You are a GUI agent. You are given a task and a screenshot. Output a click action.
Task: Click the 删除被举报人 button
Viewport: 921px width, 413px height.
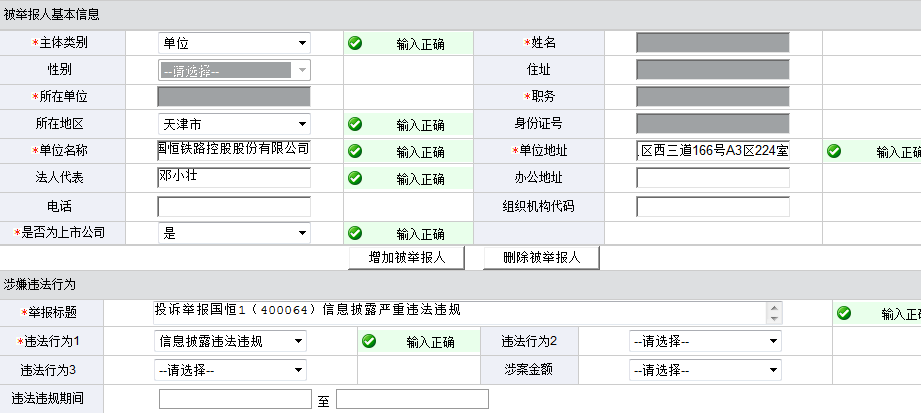coord(541,258)
